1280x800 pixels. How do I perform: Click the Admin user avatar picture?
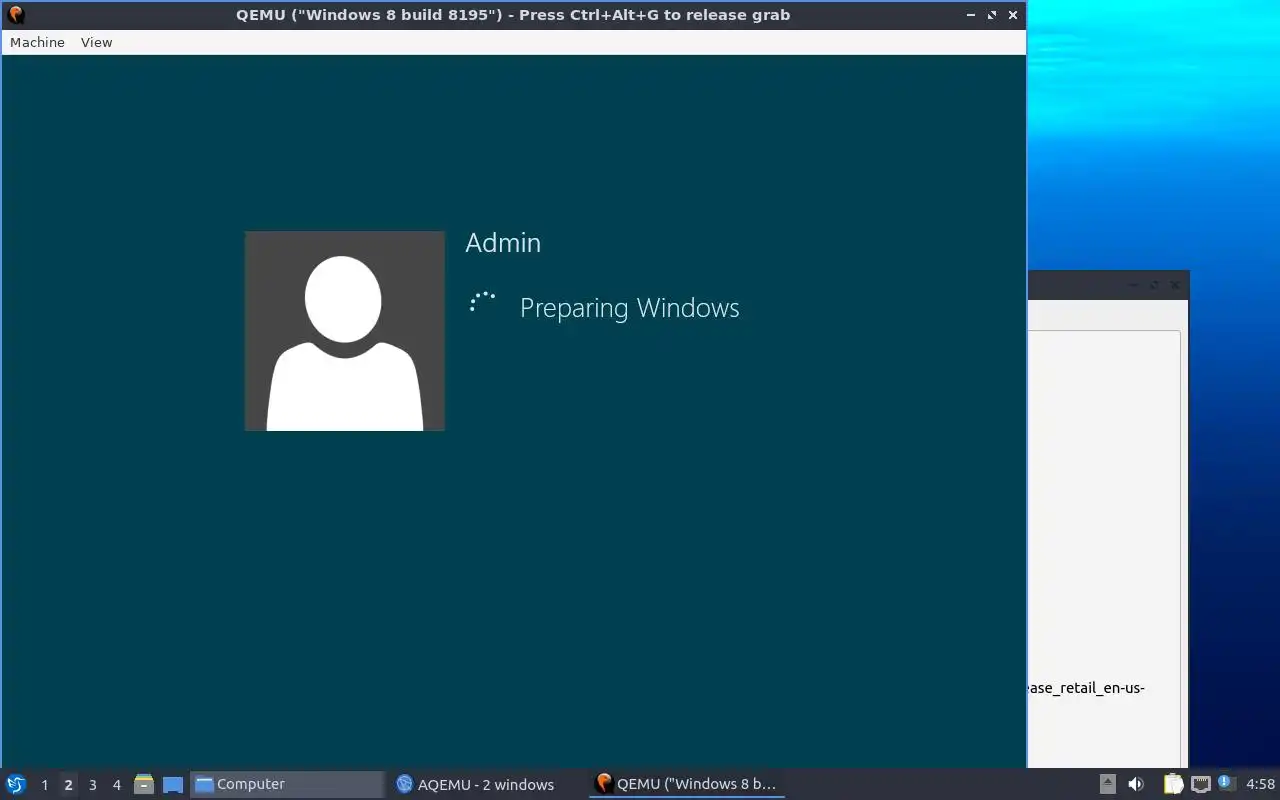[345, 331]
